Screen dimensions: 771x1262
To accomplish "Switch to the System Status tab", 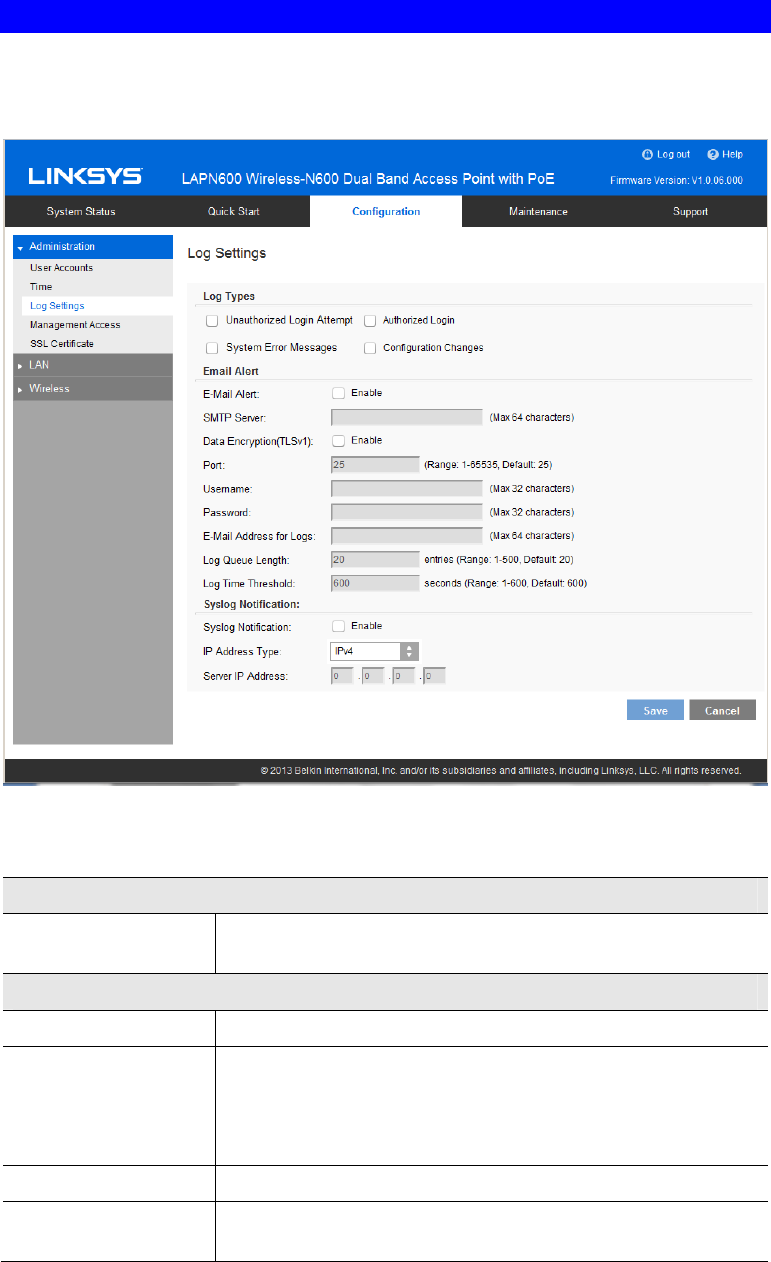I will (81, 211).
